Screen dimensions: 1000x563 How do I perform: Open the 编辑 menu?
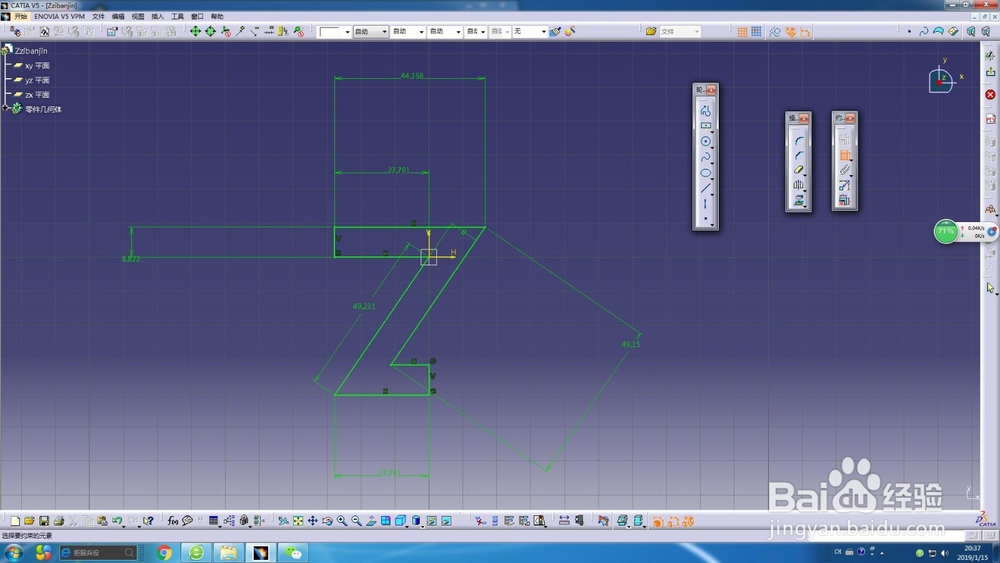point(118,16)
